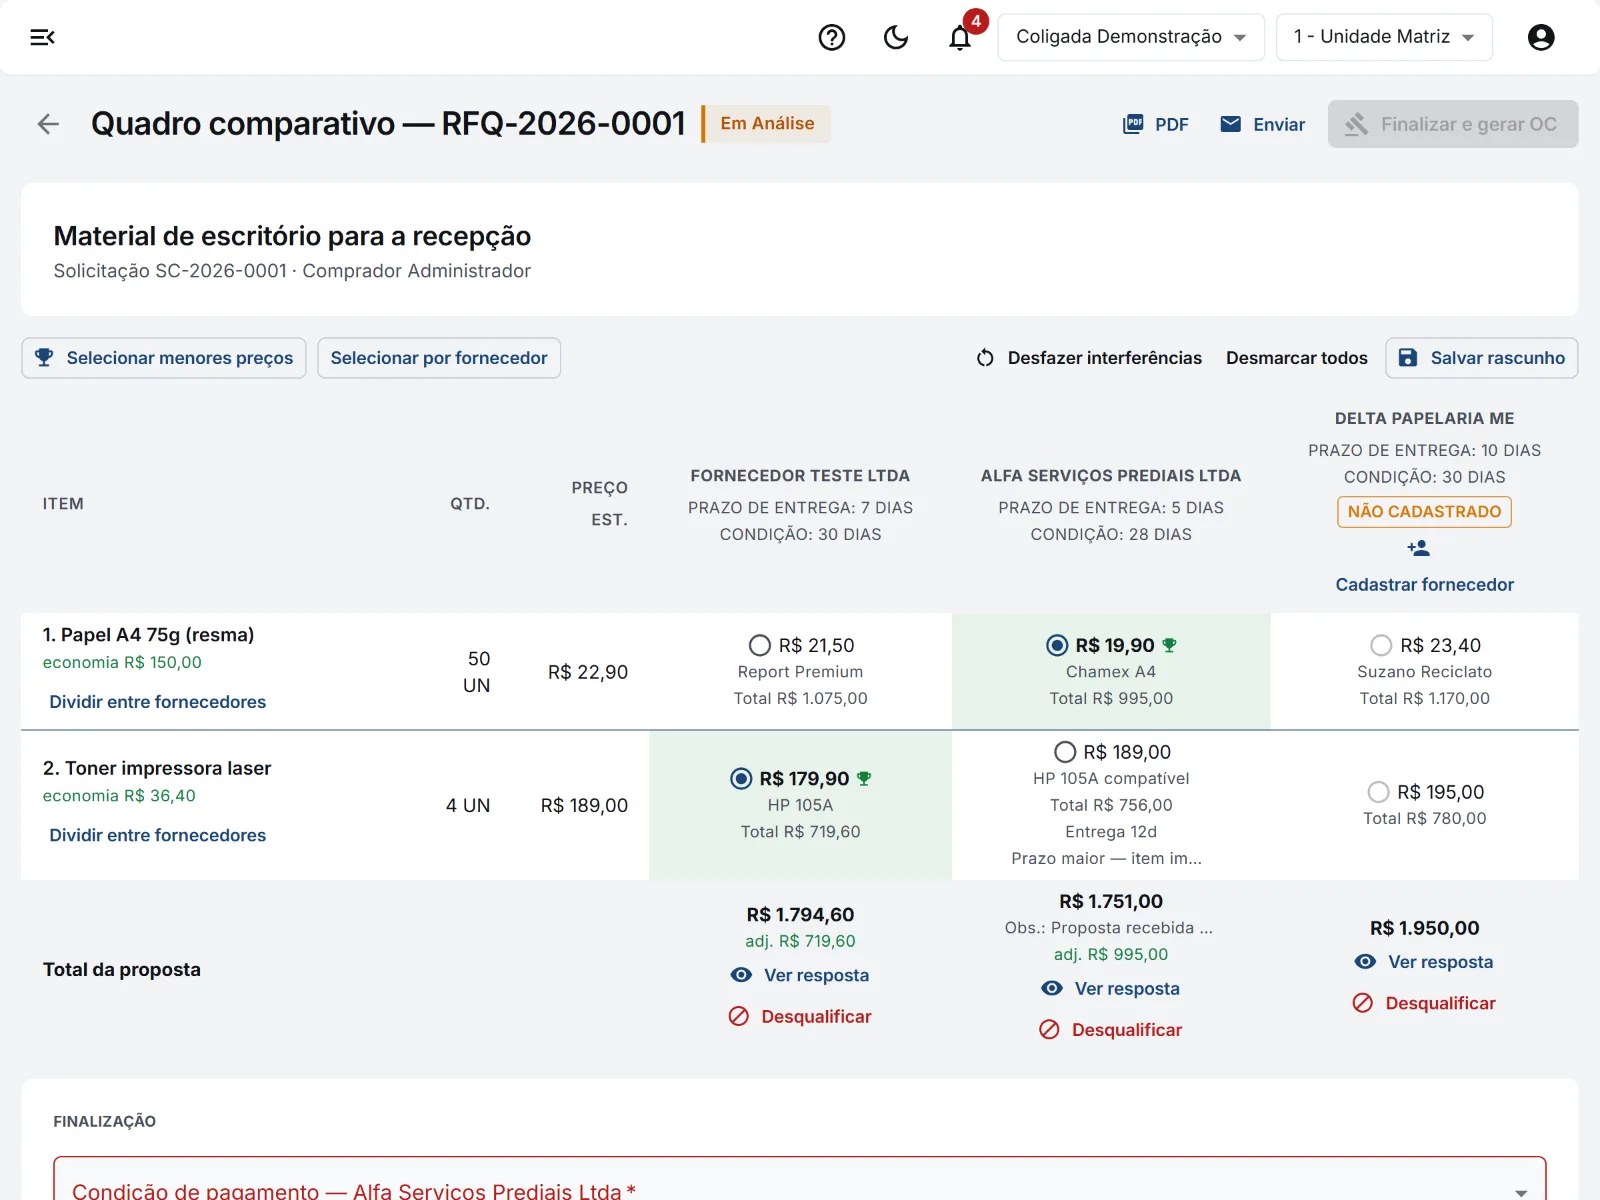Disqualify the R$ 1.950,00 proposal
Viewport: 1600px width, 1200px height.
point(1424,1003)
